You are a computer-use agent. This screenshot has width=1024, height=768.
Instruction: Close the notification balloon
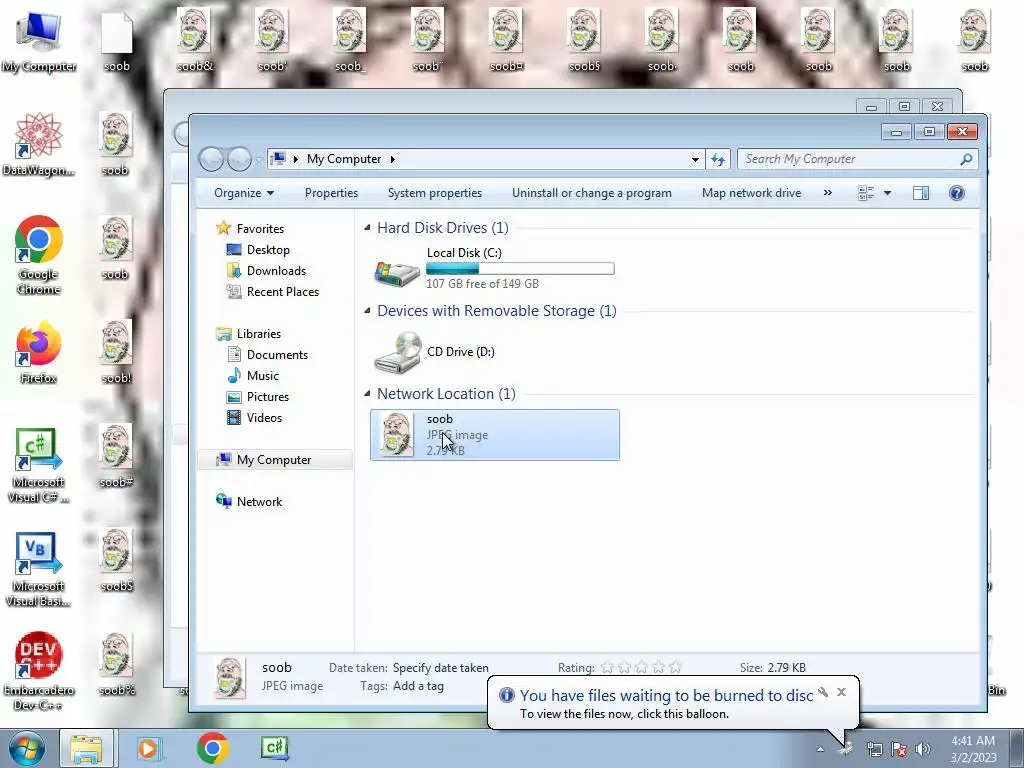[x=841, y=692]
